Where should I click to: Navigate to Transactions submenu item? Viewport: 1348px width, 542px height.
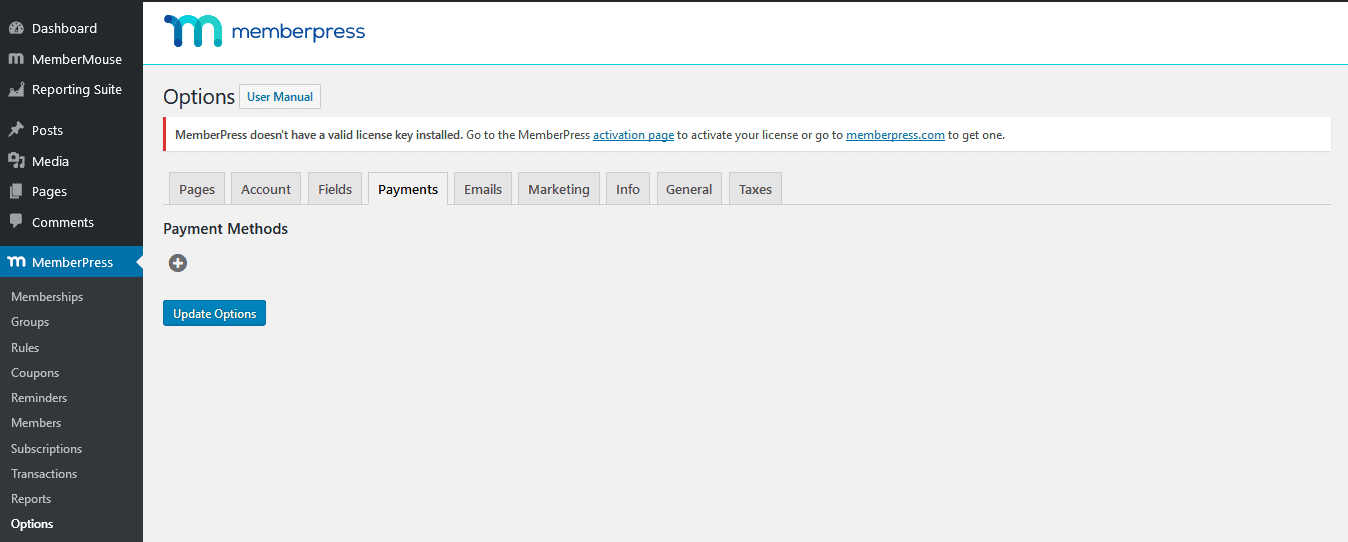tap(44, 474)
